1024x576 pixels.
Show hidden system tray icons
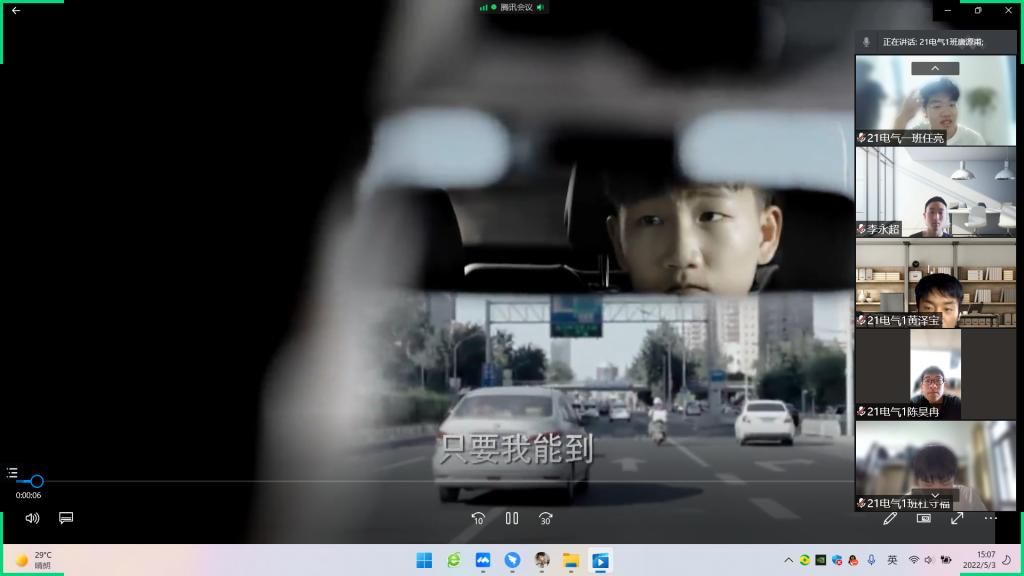pos(788,560)
